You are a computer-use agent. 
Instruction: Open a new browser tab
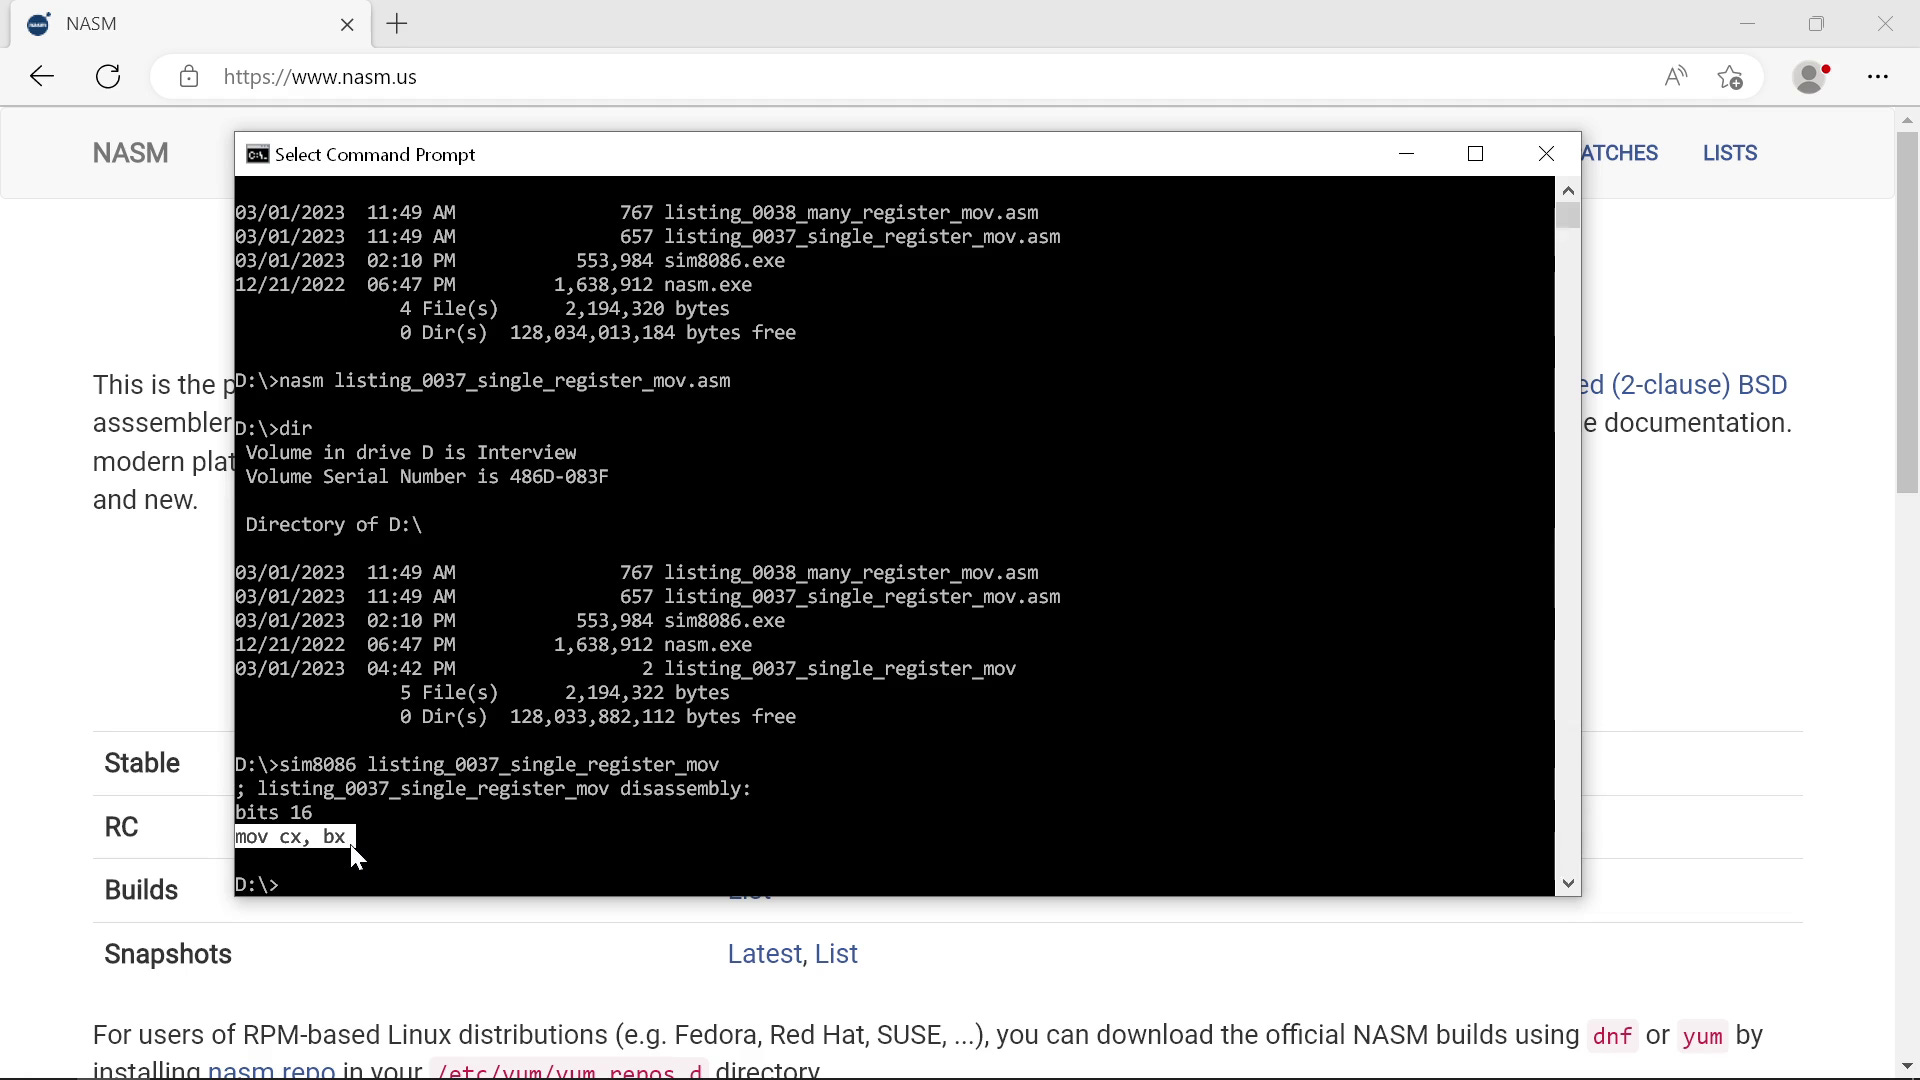point(397,24)
